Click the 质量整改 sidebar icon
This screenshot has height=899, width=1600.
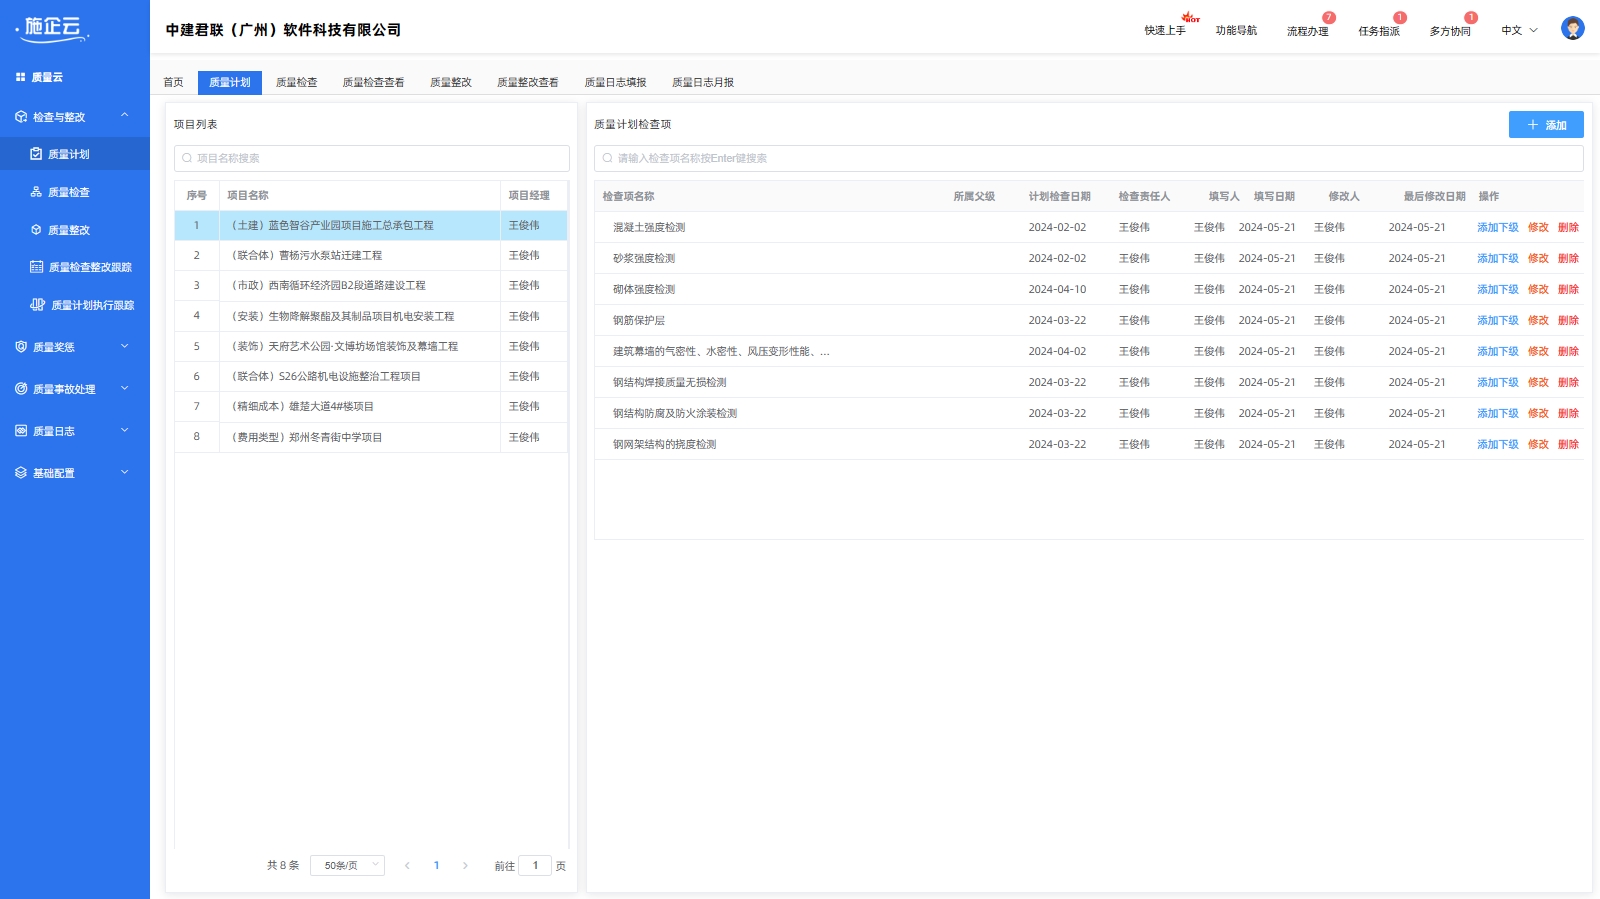point(36,230)
